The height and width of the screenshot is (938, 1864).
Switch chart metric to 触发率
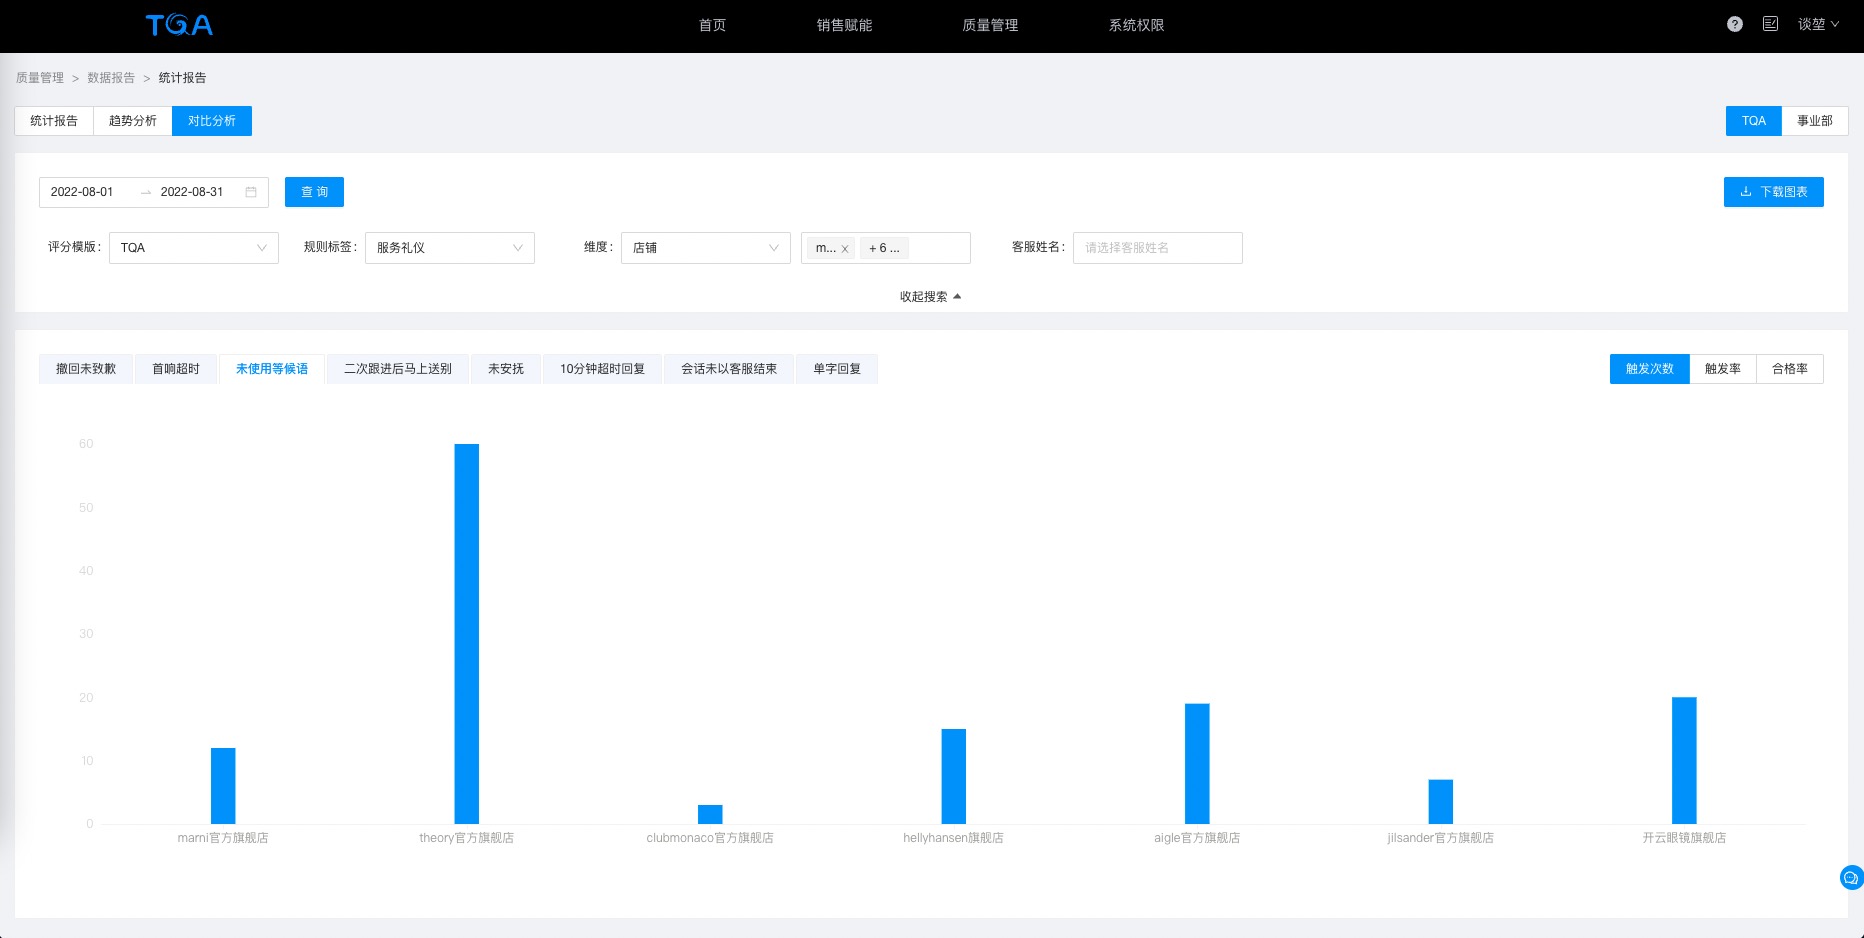point(1723,369)
